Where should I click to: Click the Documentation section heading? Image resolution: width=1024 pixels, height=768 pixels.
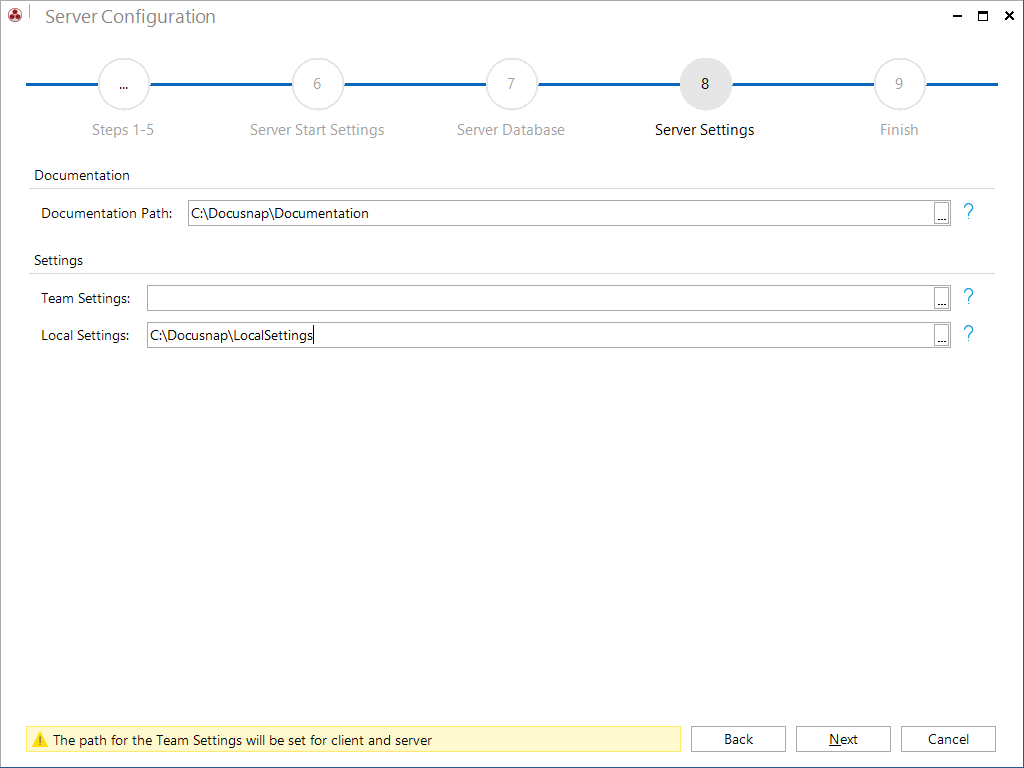tap(82, 175)
